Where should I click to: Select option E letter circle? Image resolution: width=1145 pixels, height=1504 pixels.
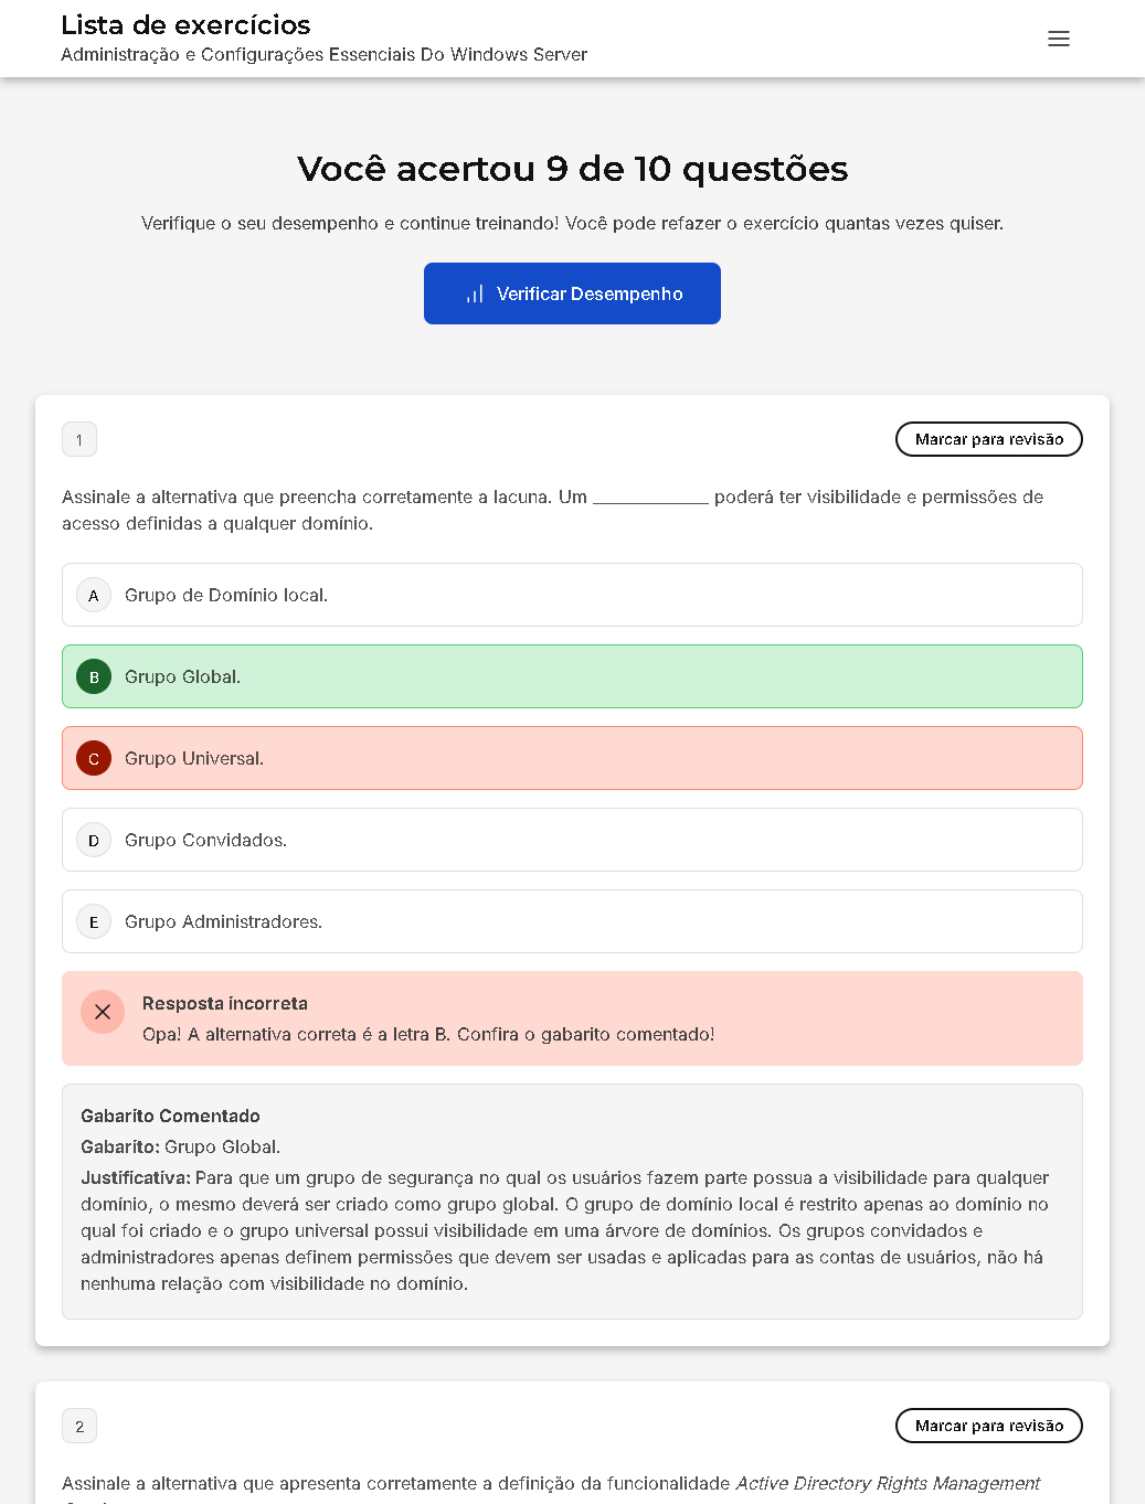[94, 922]
